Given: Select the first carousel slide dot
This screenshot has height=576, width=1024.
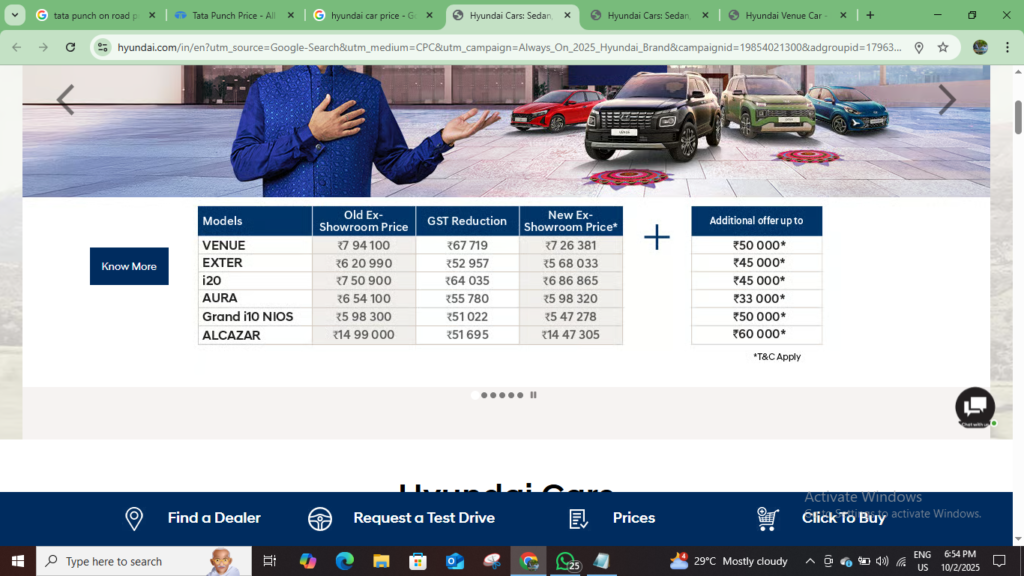Looking at the screenshot, I should tap(475, 395).
